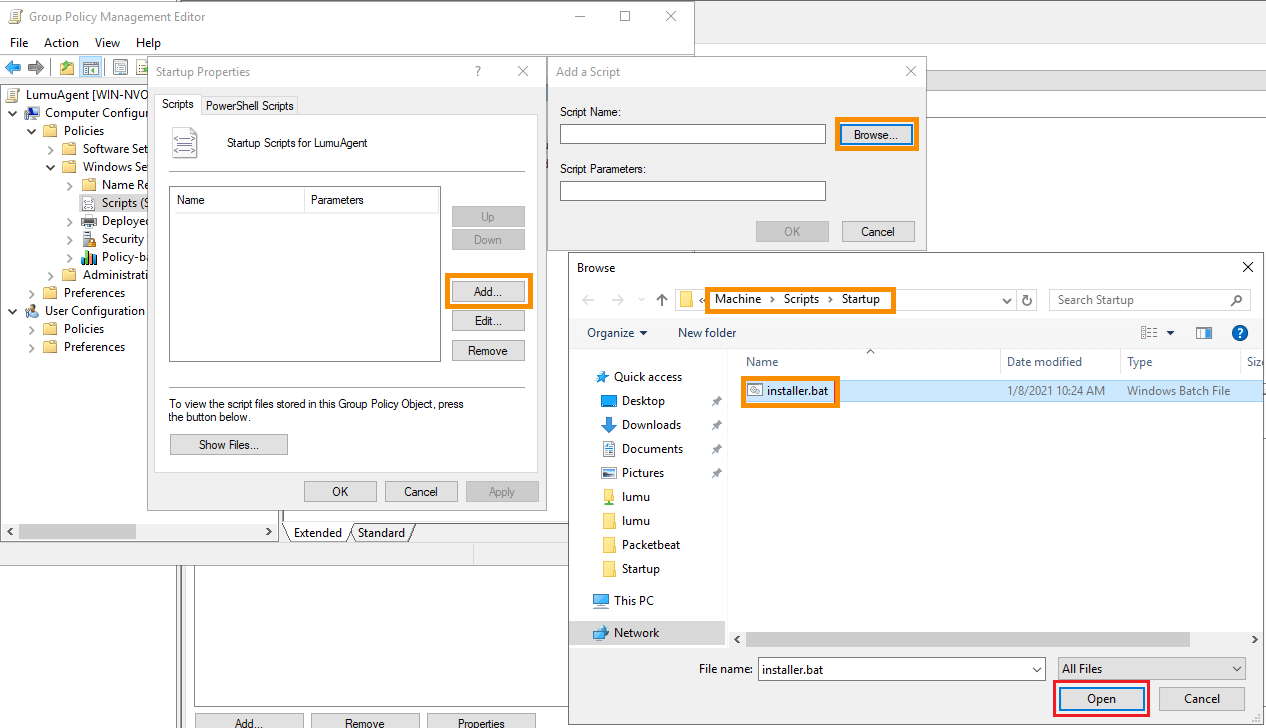Open the Action menu
The height and width of the screenshot is (728, 1266).
coord(61,42)
